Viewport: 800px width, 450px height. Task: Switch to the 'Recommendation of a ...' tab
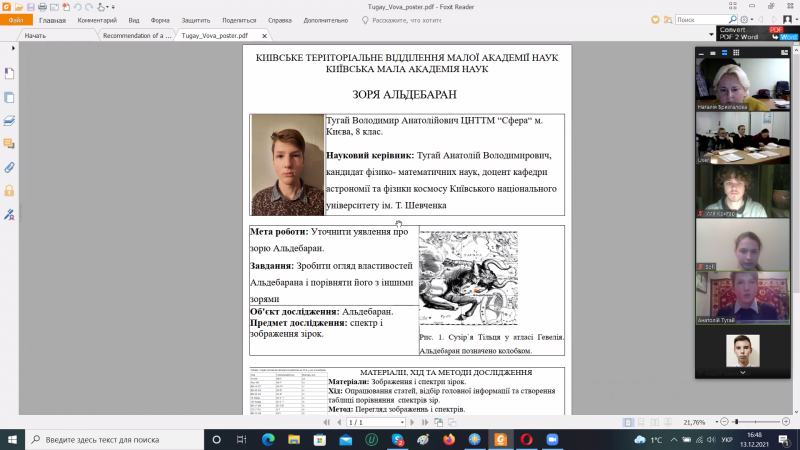click(137, 36)
